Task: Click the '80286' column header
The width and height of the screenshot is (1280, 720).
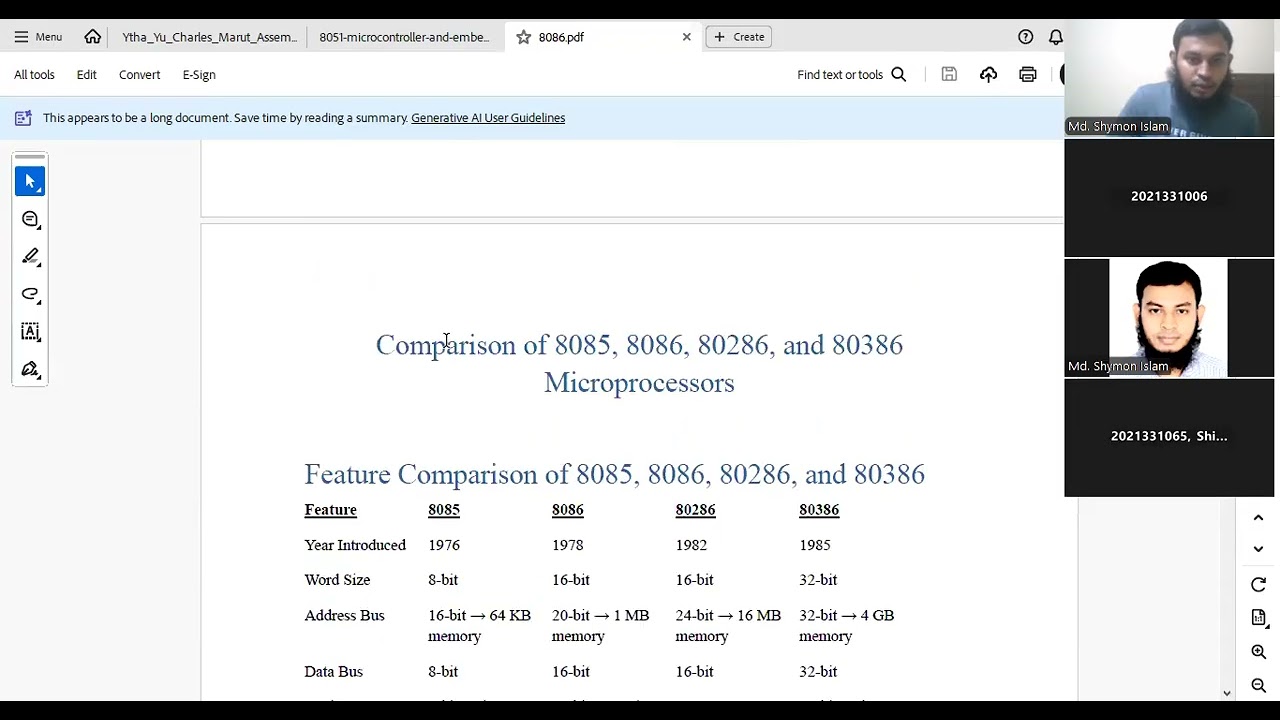Action: 695,510
